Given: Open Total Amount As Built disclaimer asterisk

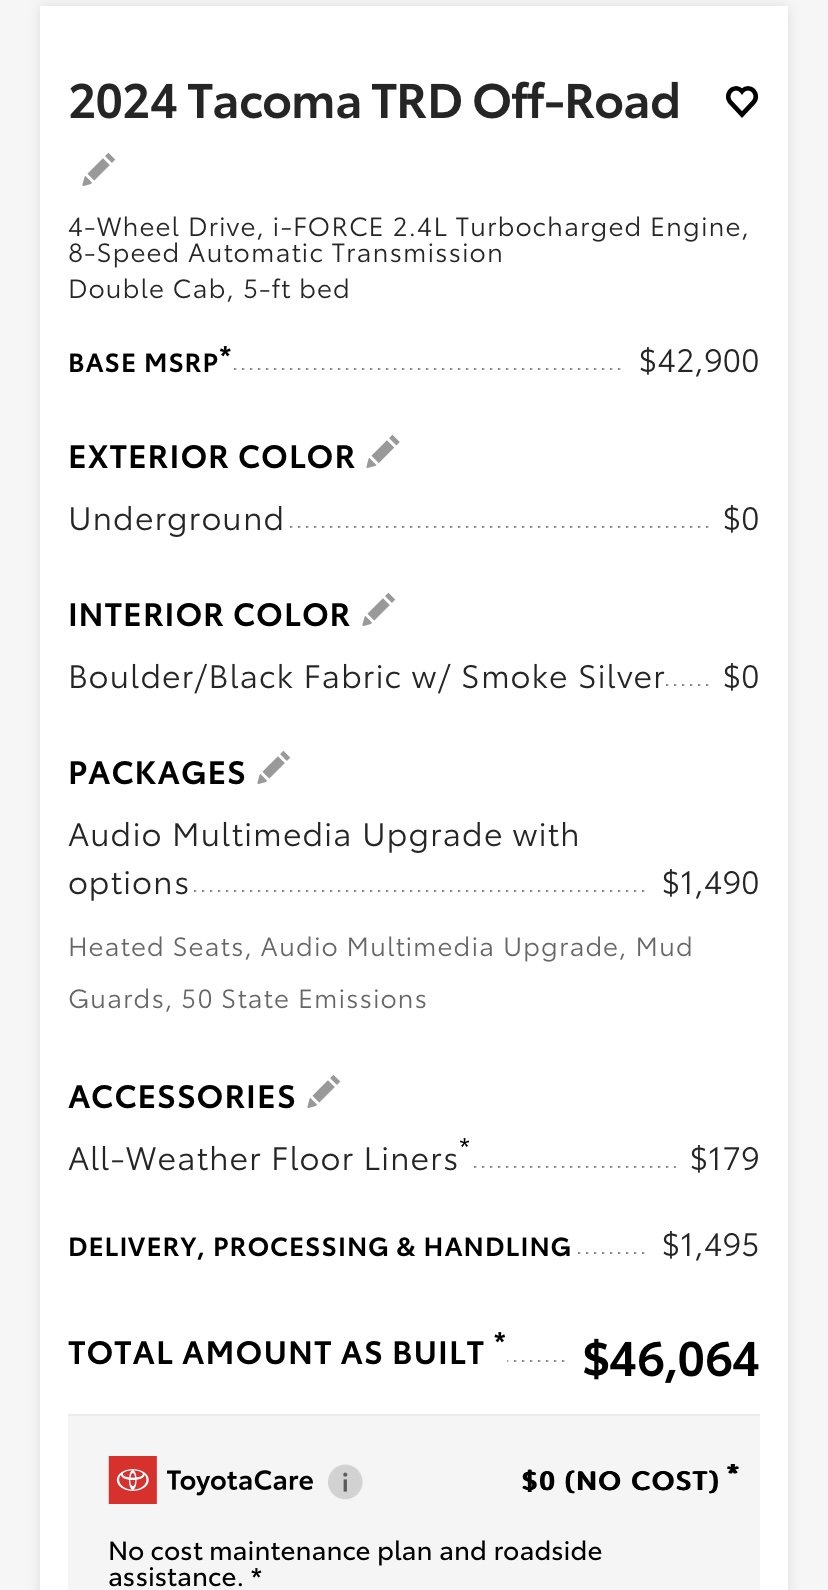Looking at the screenshot, I should point(499,1339).
